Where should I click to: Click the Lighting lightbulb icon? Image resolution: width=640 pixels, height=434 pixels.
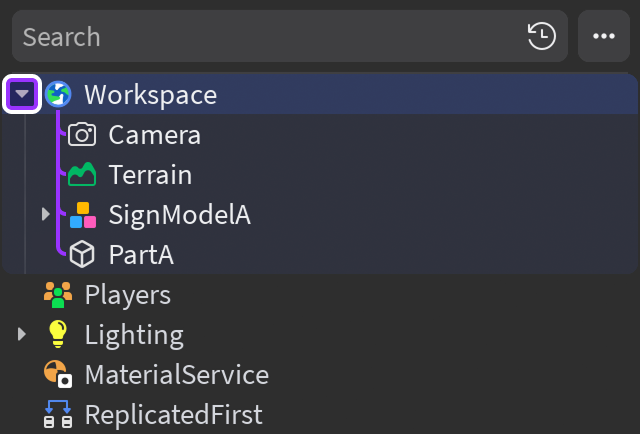58,334
